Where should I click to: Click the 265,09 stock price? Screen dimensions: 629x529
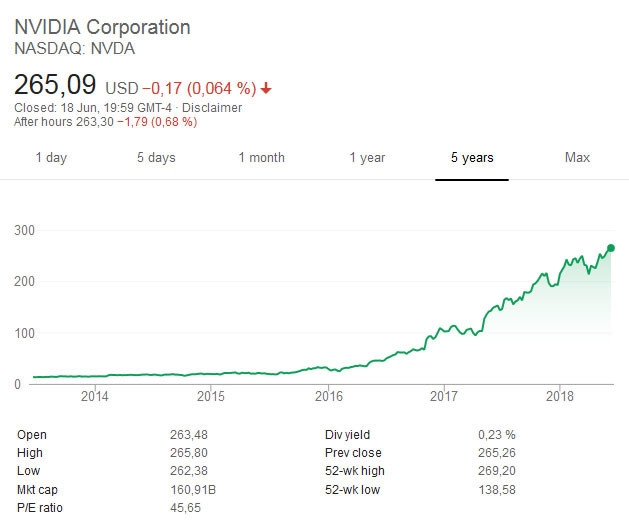(57, 84)
